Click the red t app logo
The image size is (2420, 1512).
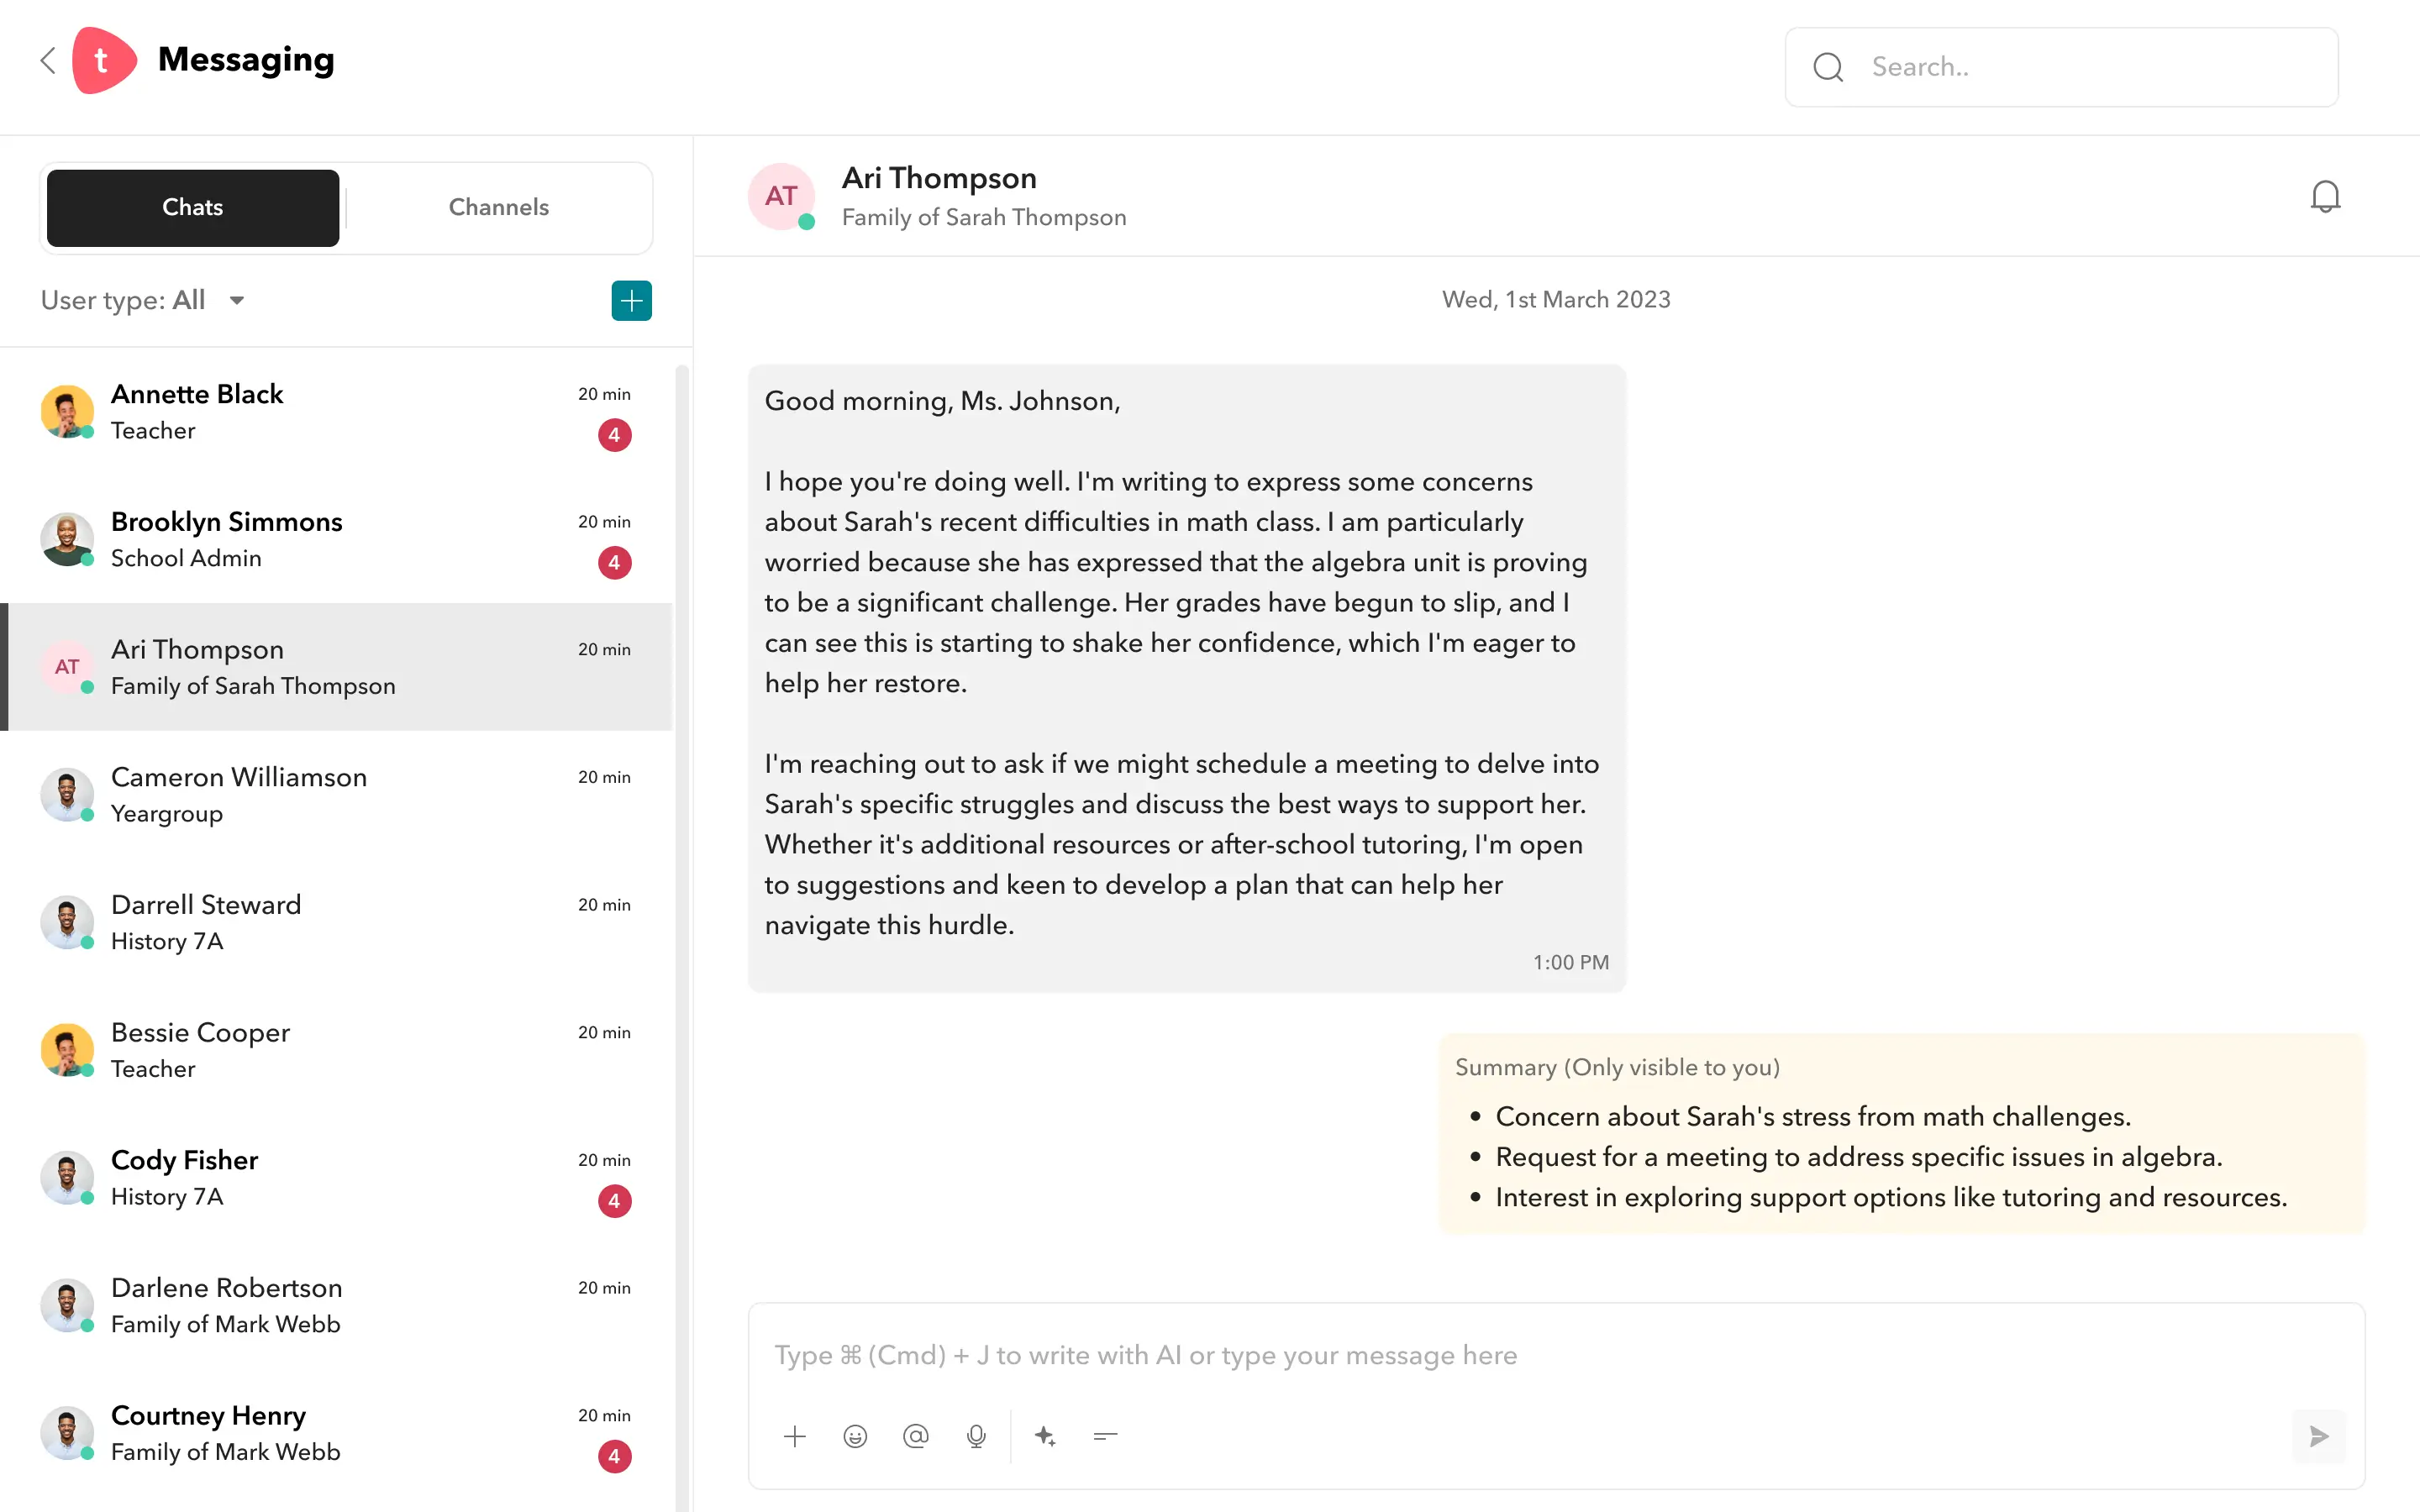103,61
